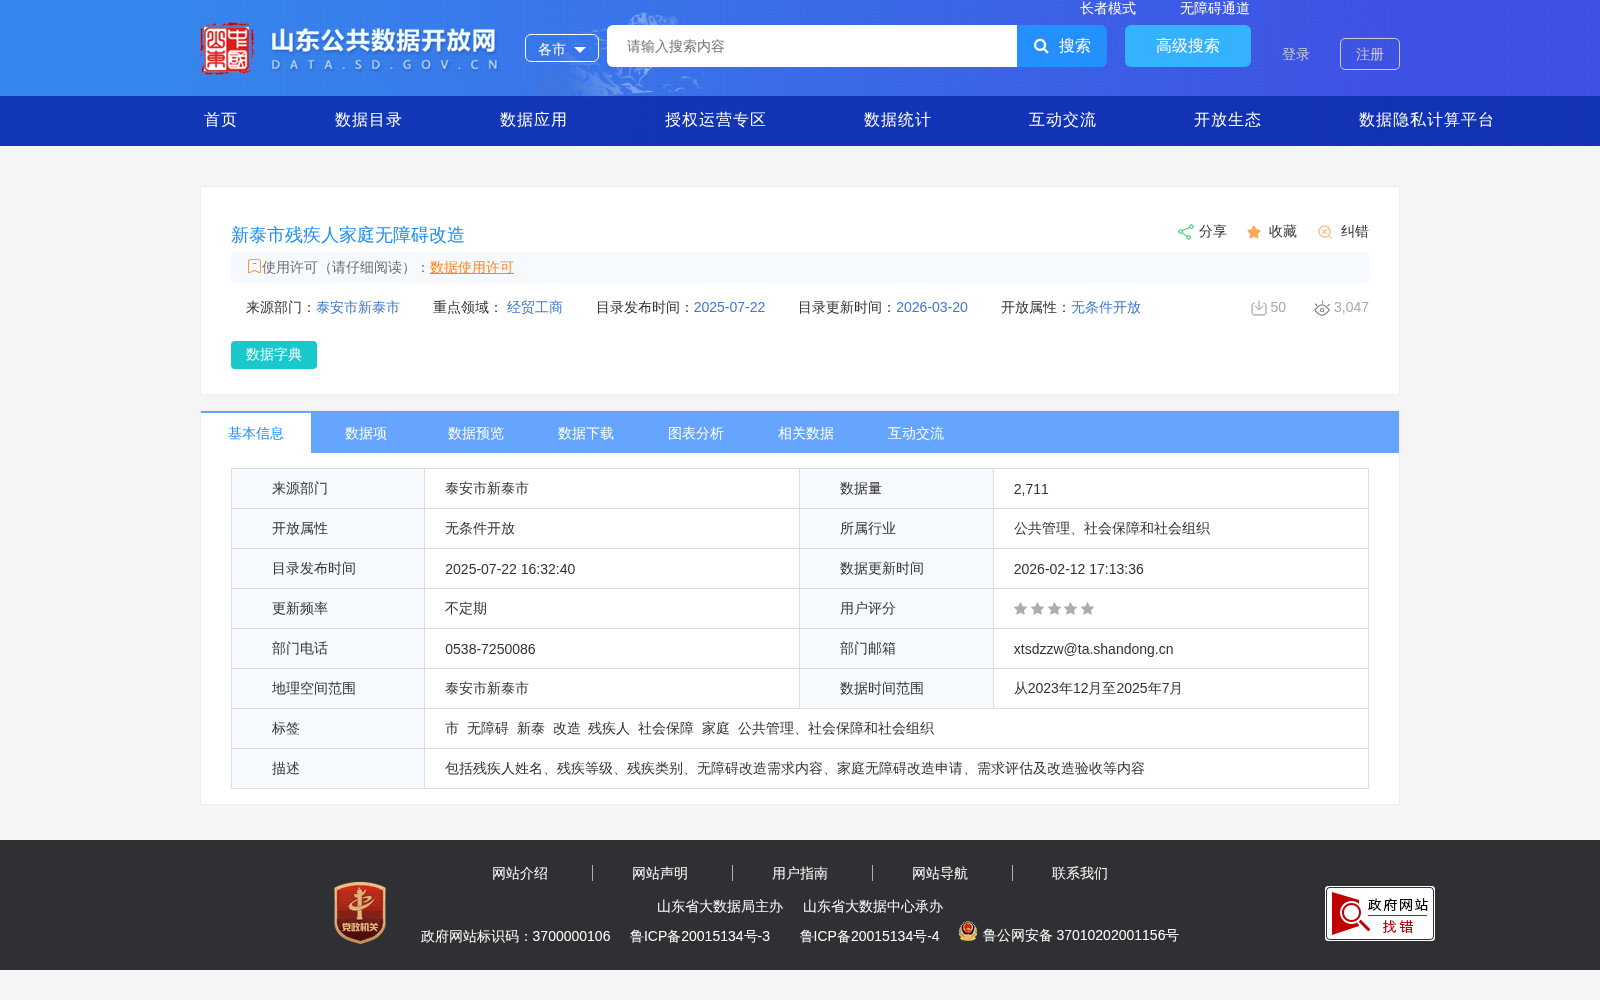Click the 党政机关 emblem in footer
The image size is (1600, 1000).
[360, 912]
